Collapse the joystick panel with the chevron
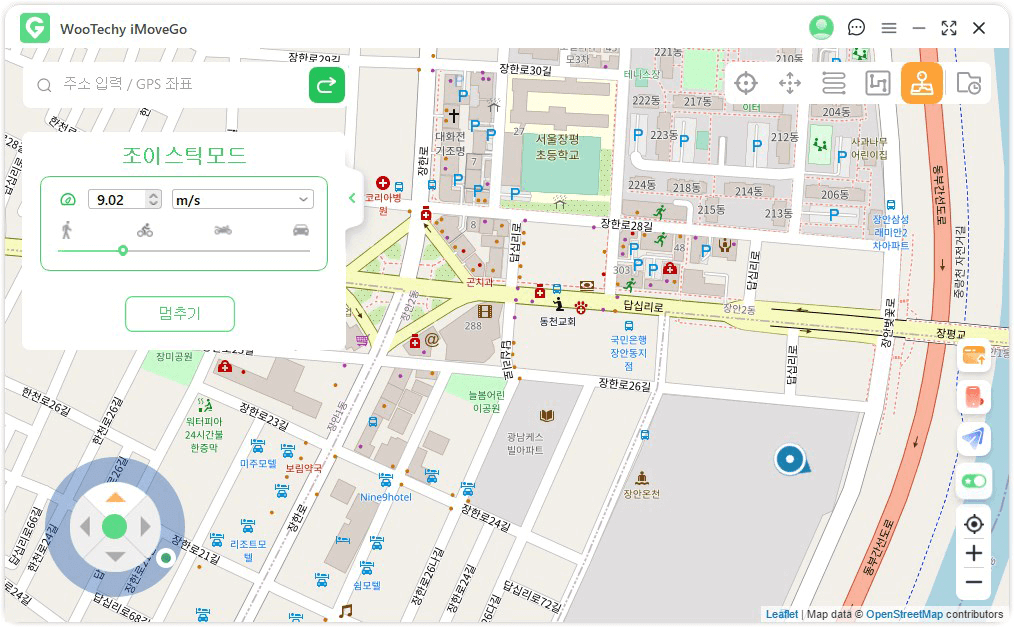The width and height of the screenshot is (1014, 627). (x=351, y=198)
